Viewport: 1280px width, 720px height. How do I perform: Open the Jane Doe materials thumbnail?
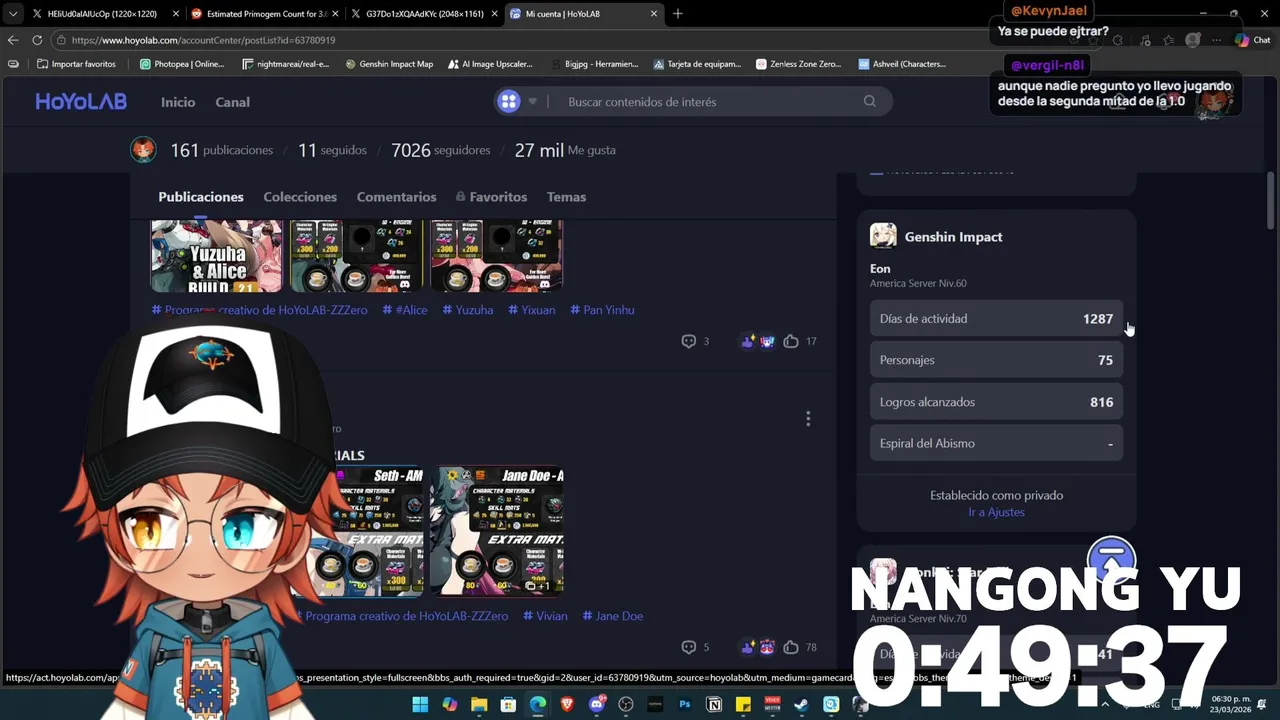(x=497, y=530)
